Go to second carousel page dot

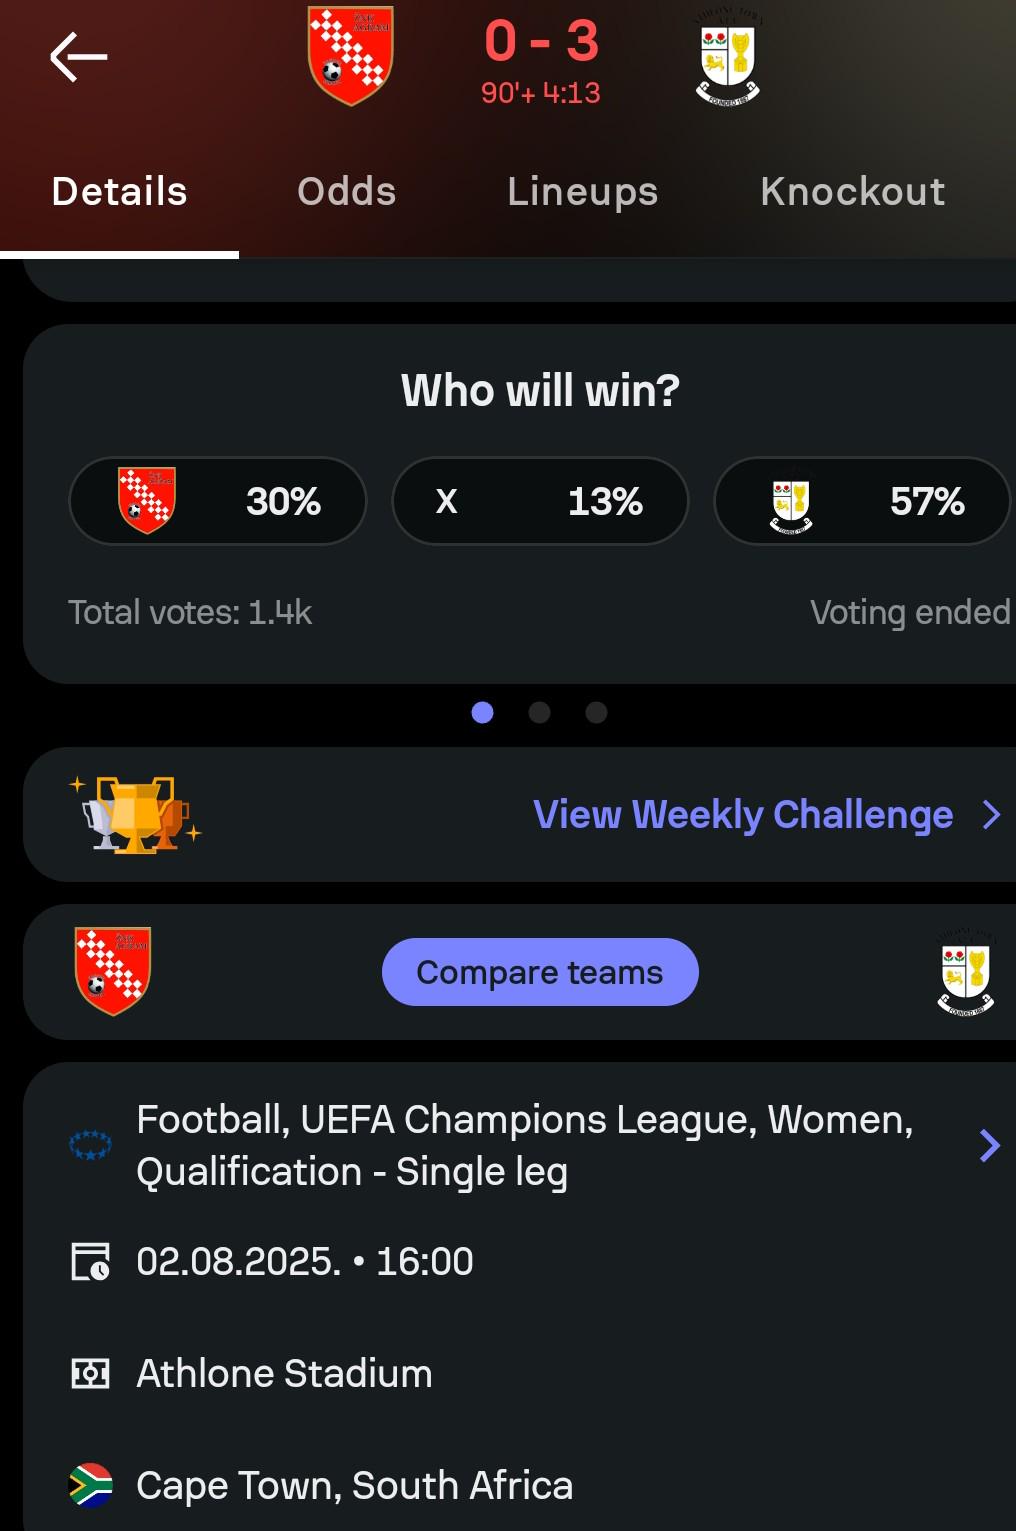coord(539,712)
